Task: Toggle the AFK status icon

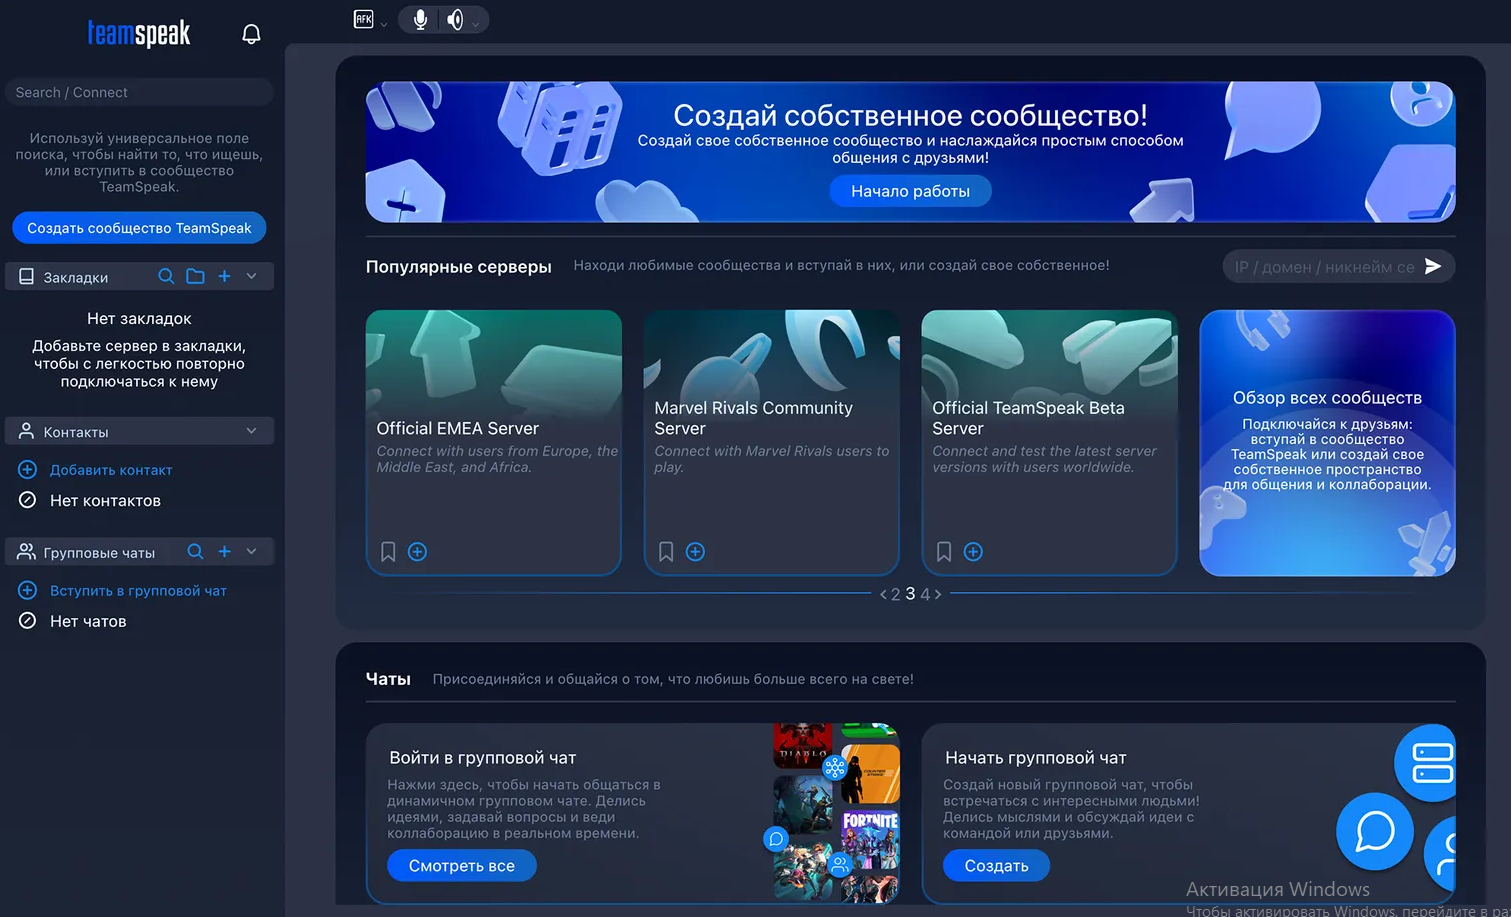Action: pyautogui.click(x=363, y=19)
